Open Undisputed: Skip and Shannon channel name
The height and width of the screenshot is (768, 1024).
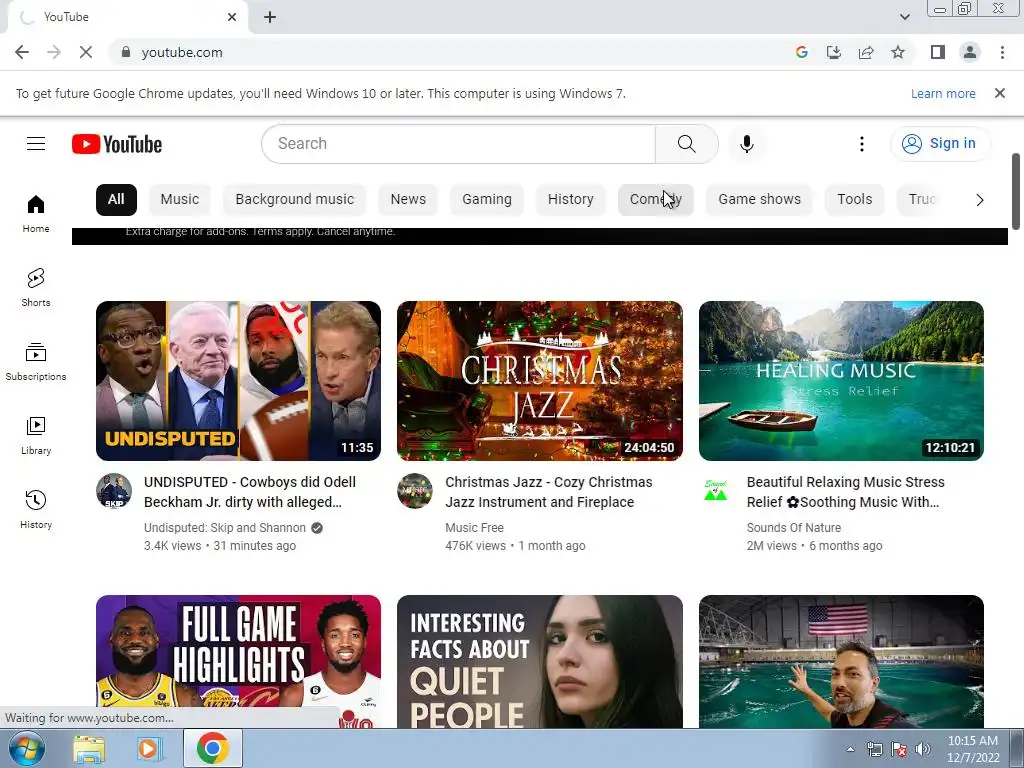pyautogui.click(x=225, y=528)
